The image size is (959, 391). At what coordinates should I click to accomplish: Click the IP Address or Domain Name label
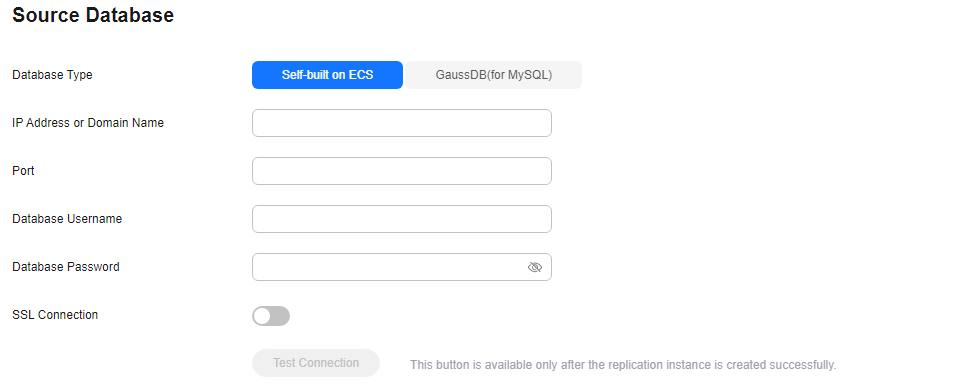(88, 123)
